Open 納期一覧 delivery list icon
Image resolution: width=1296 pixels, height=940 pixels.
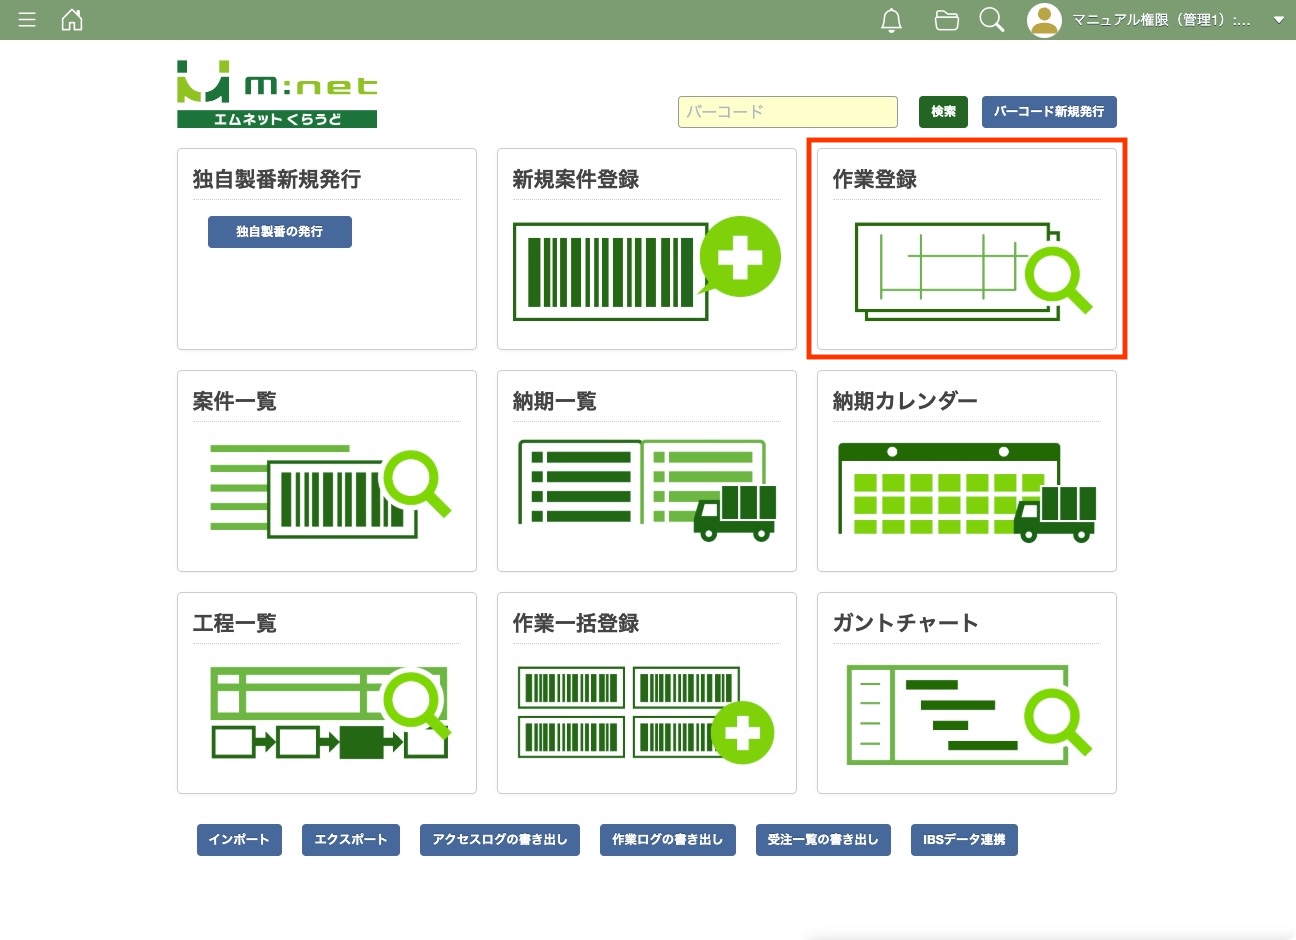[x=646, y=492]
